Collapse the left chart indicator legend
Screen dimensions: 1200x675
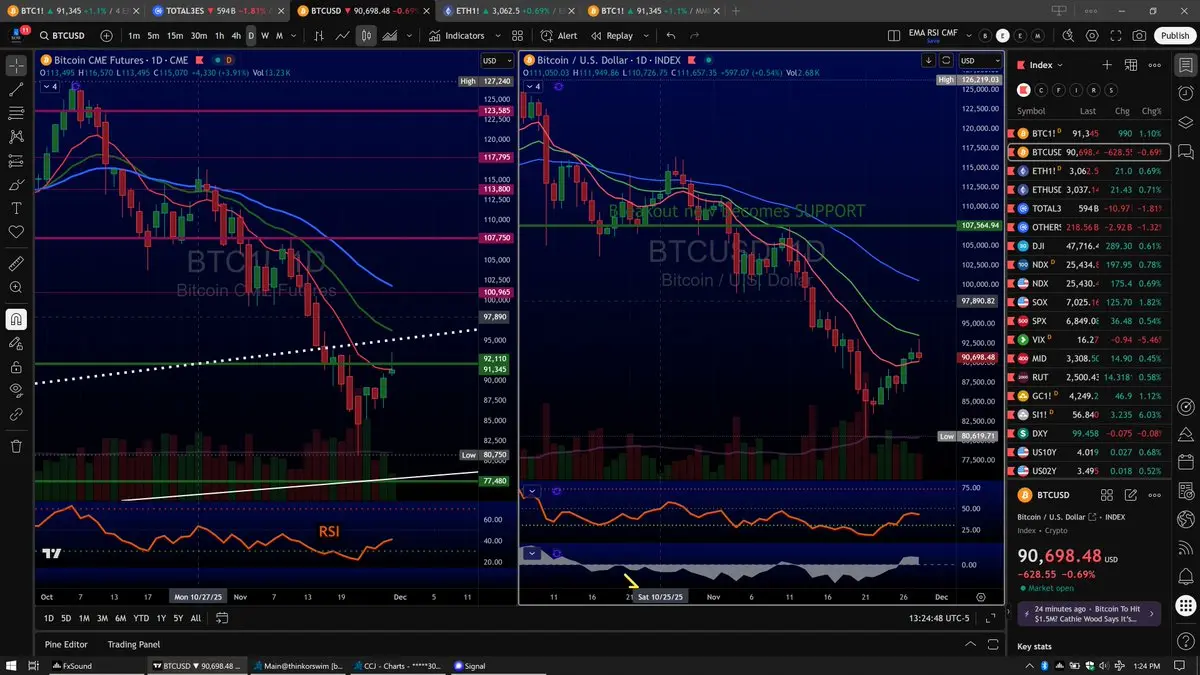tap(49, 86)
